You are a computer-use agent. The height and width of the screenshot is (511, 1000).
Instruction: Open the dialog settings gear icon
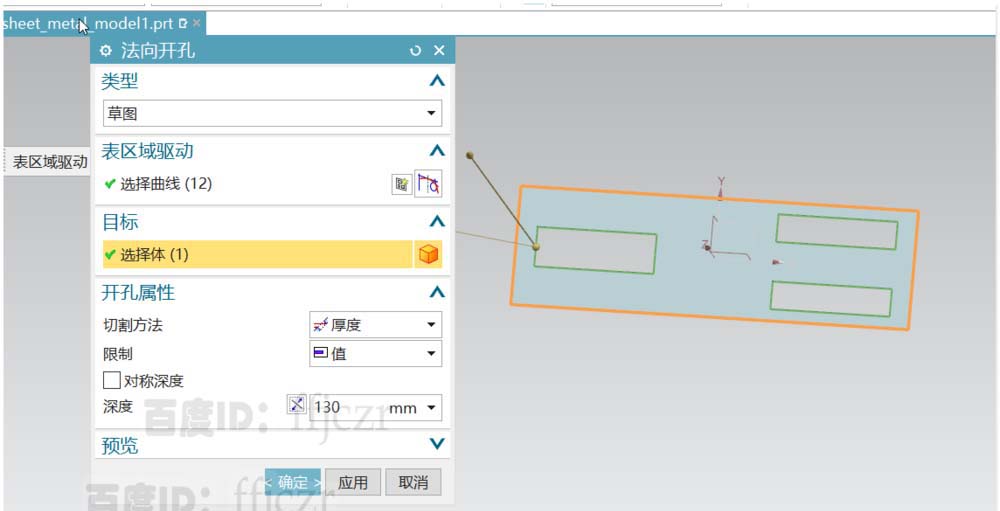(x=106, y=50)
